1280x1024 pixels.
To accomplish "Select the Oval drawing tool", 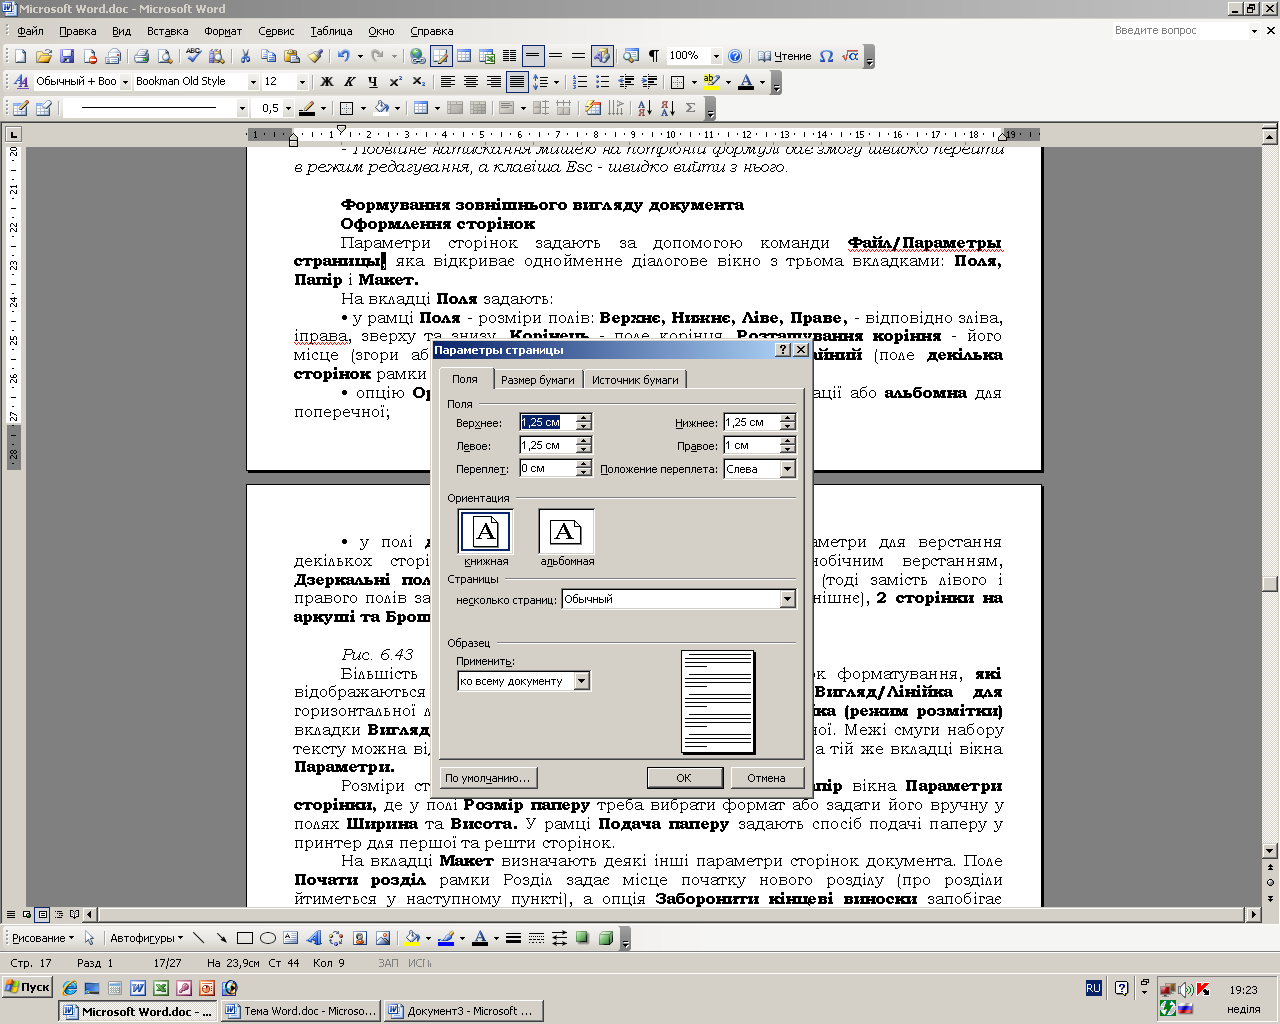I will coord(267,938).
